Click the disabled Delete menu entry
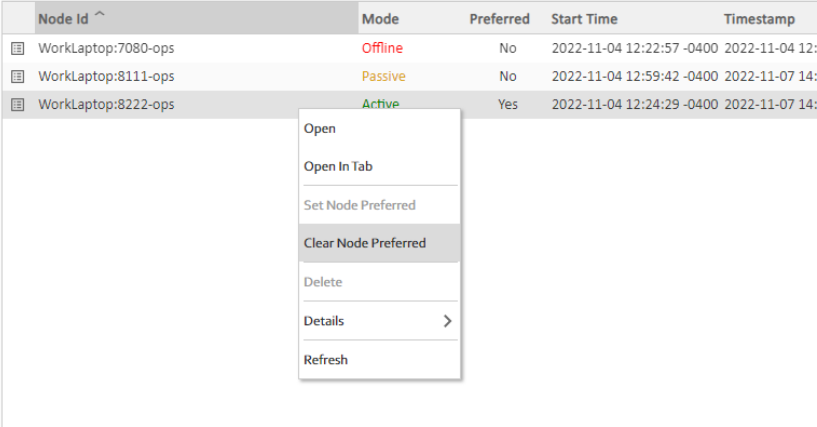 click(323, 282)
